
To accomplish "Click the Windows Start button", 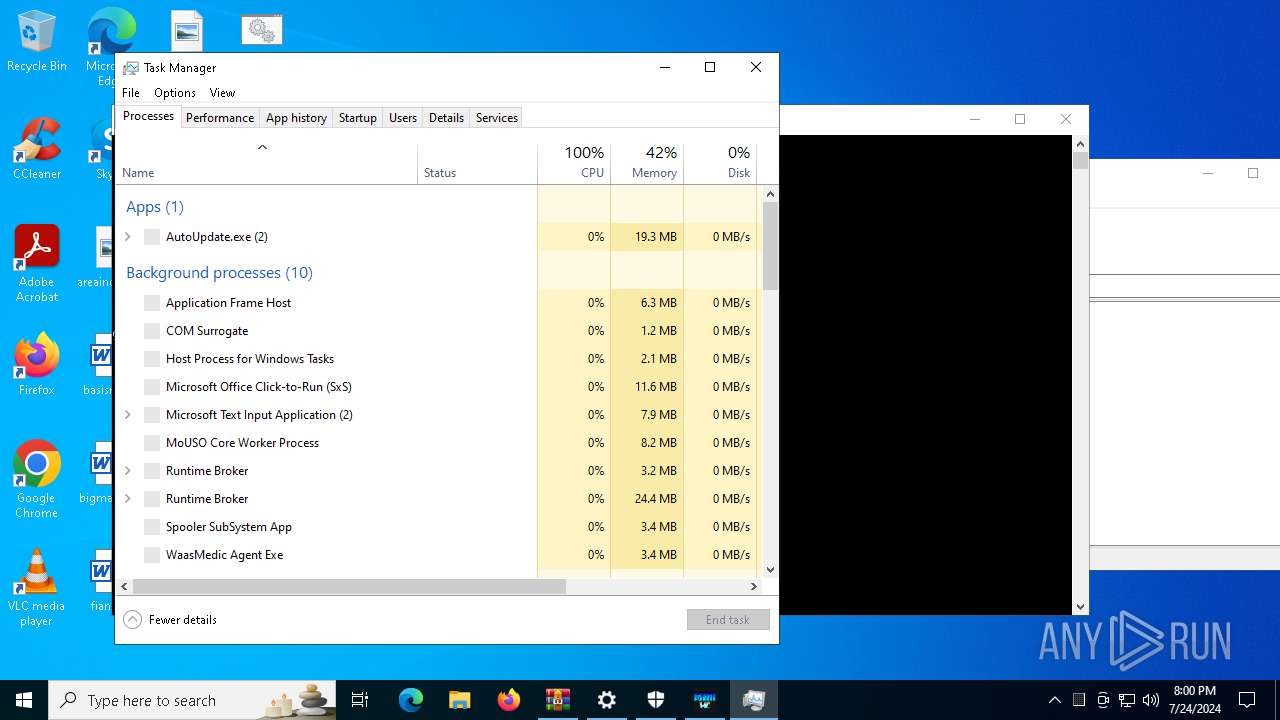I will coord(24,700).
